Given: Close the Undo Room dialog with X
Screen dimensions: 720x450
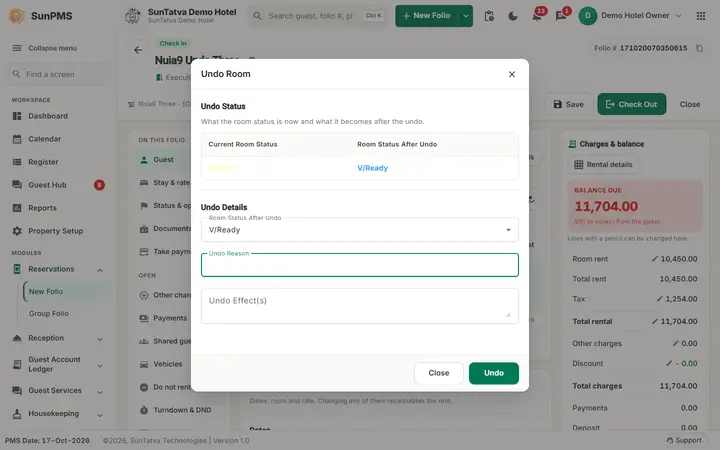Looking at the screenshot, I should coord(512,74).
